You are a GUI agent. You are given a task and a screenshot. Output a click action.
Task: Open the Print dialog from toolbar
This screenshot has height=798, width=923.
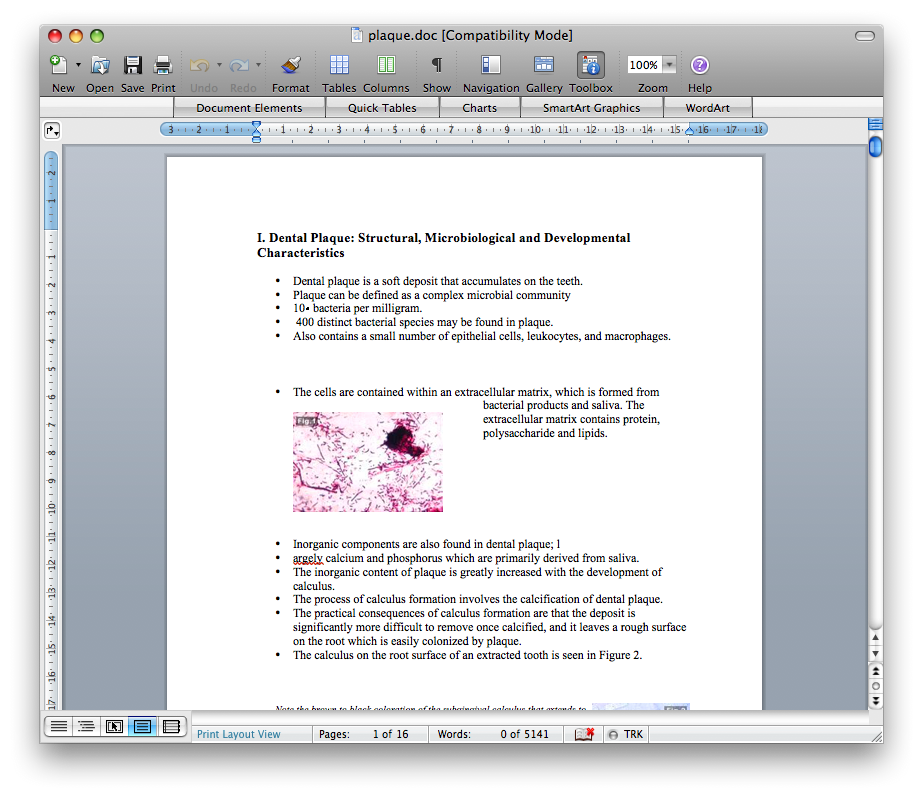163,66
